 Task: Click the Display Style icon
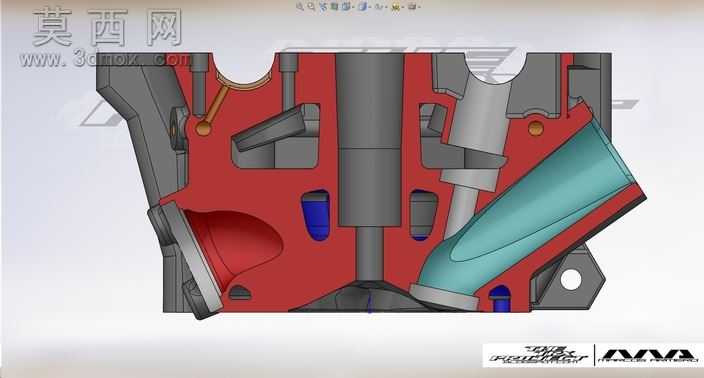(363, 7)
